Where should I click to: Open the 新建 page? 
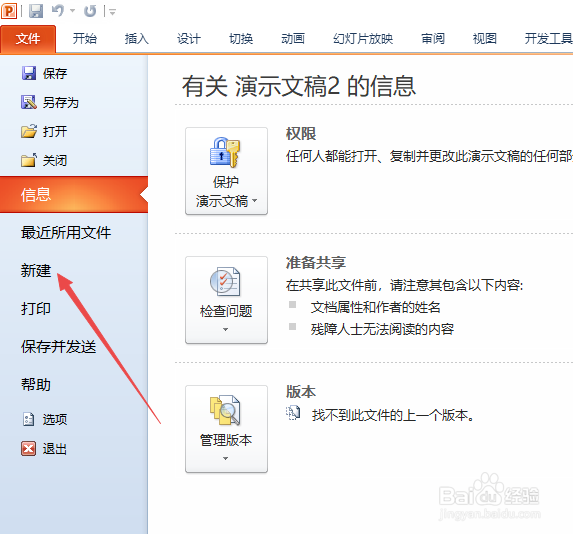pos(36,270)
